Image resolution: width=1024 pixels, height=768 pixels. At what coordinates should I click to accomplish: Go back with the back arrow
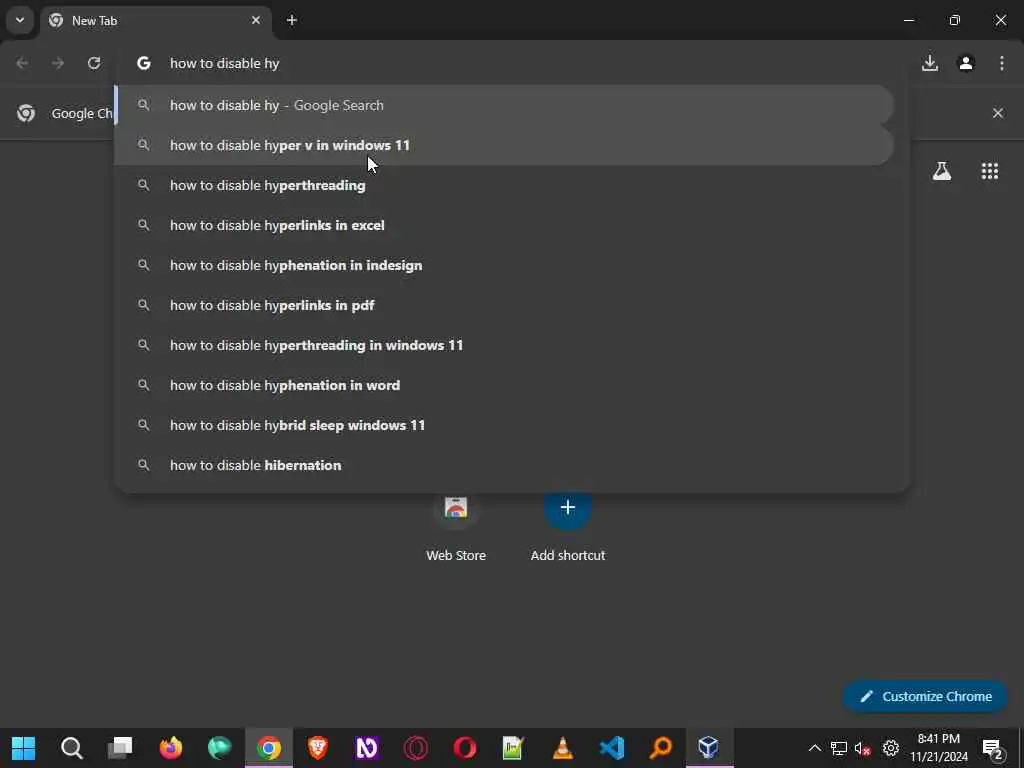pyautogui.click(x=22, y=63)
